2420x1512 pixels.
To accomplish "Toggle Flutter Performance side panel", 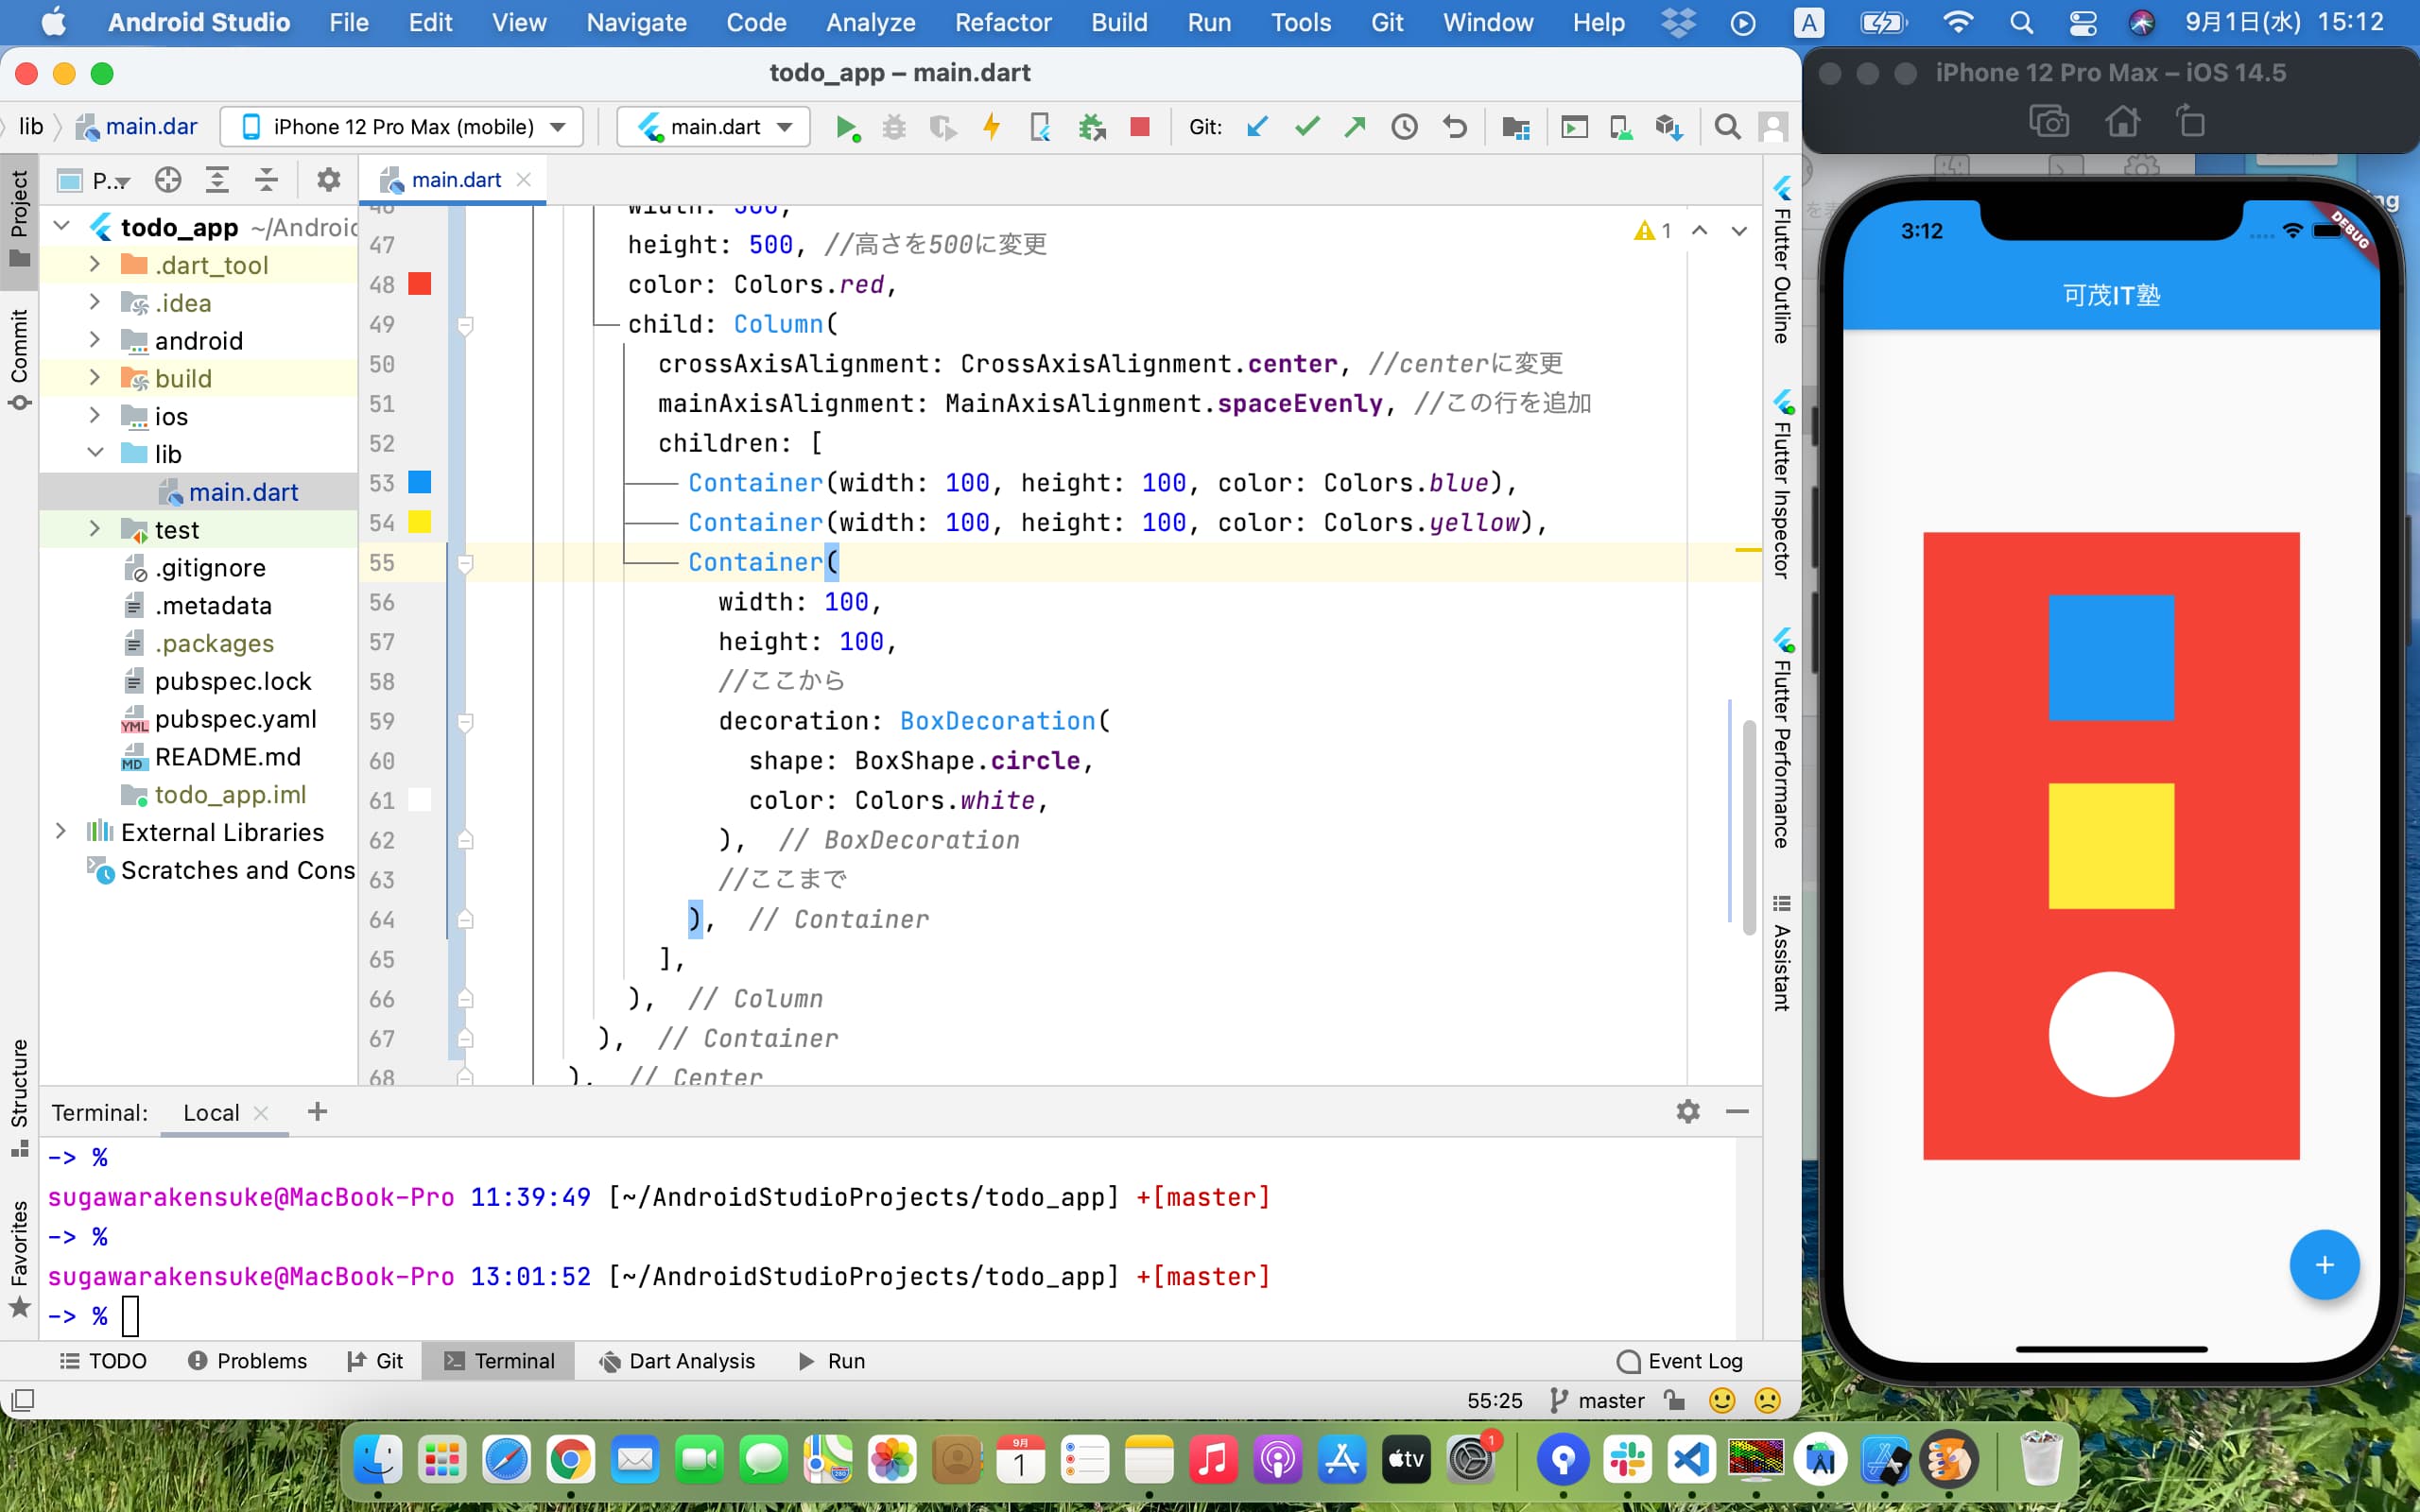I will point(1782,738).
